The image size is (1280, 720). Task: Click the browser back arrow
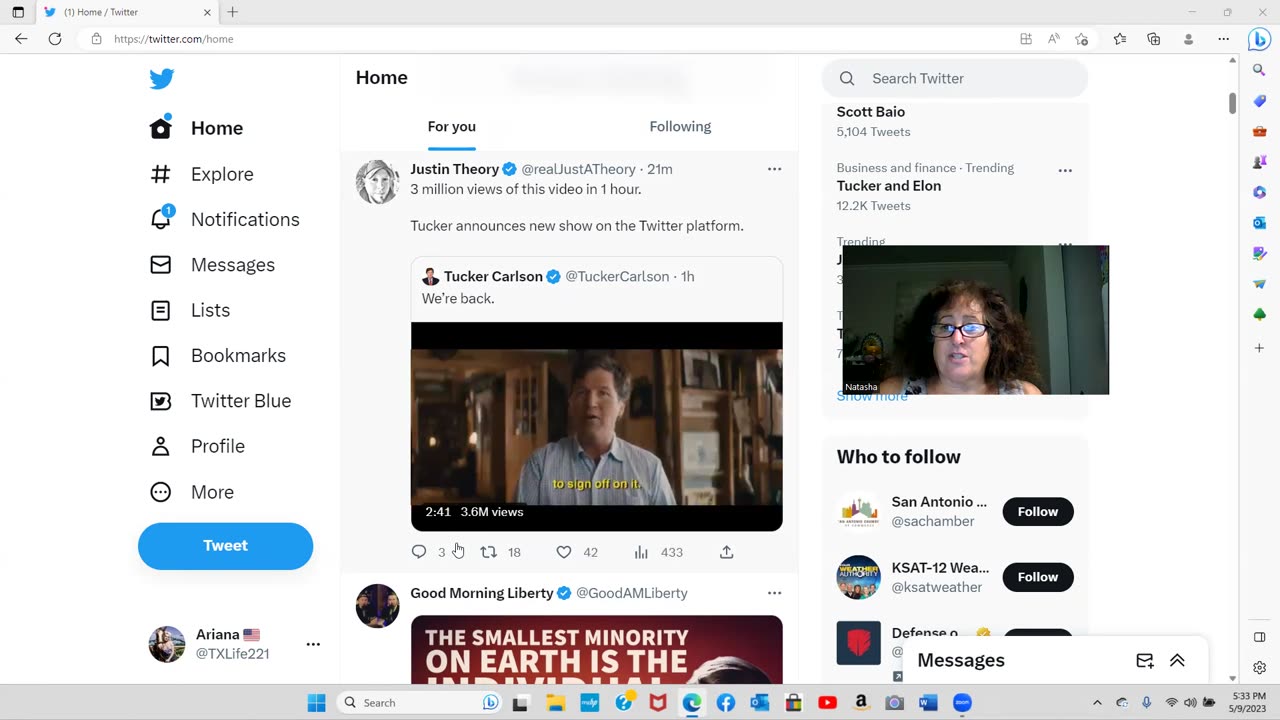pyautogui.click(x=21, y=39)
